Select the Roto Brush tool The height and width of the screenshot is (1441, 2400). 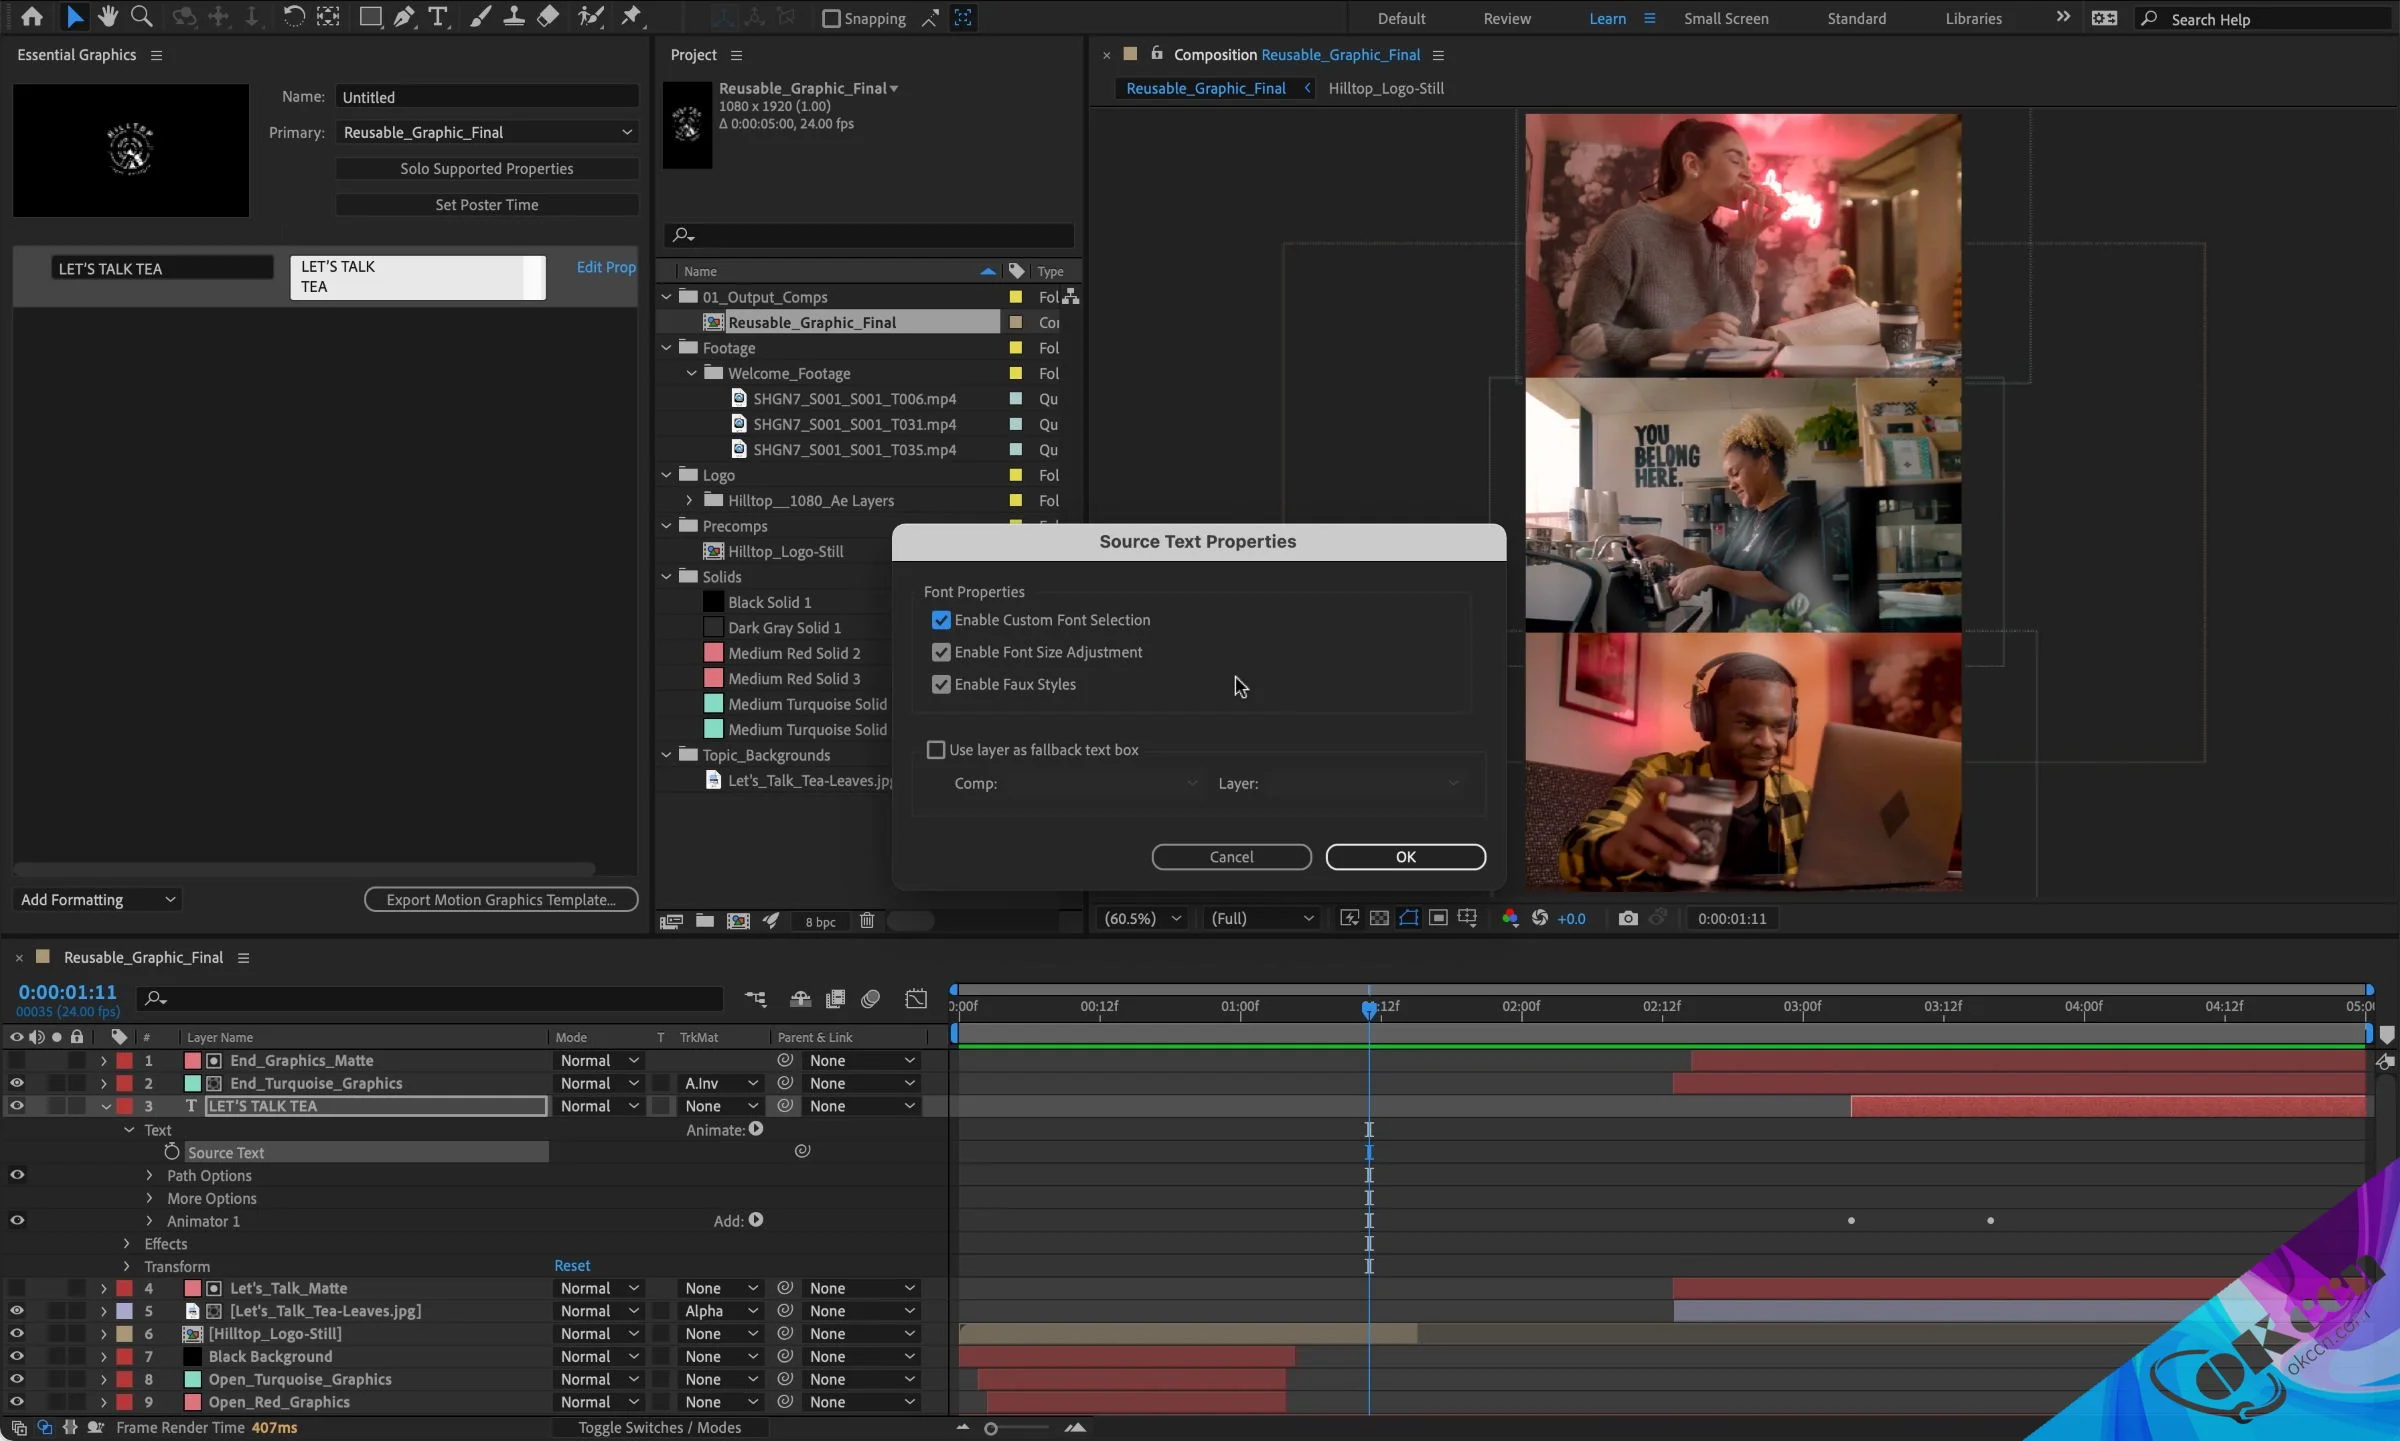(591, 17)
